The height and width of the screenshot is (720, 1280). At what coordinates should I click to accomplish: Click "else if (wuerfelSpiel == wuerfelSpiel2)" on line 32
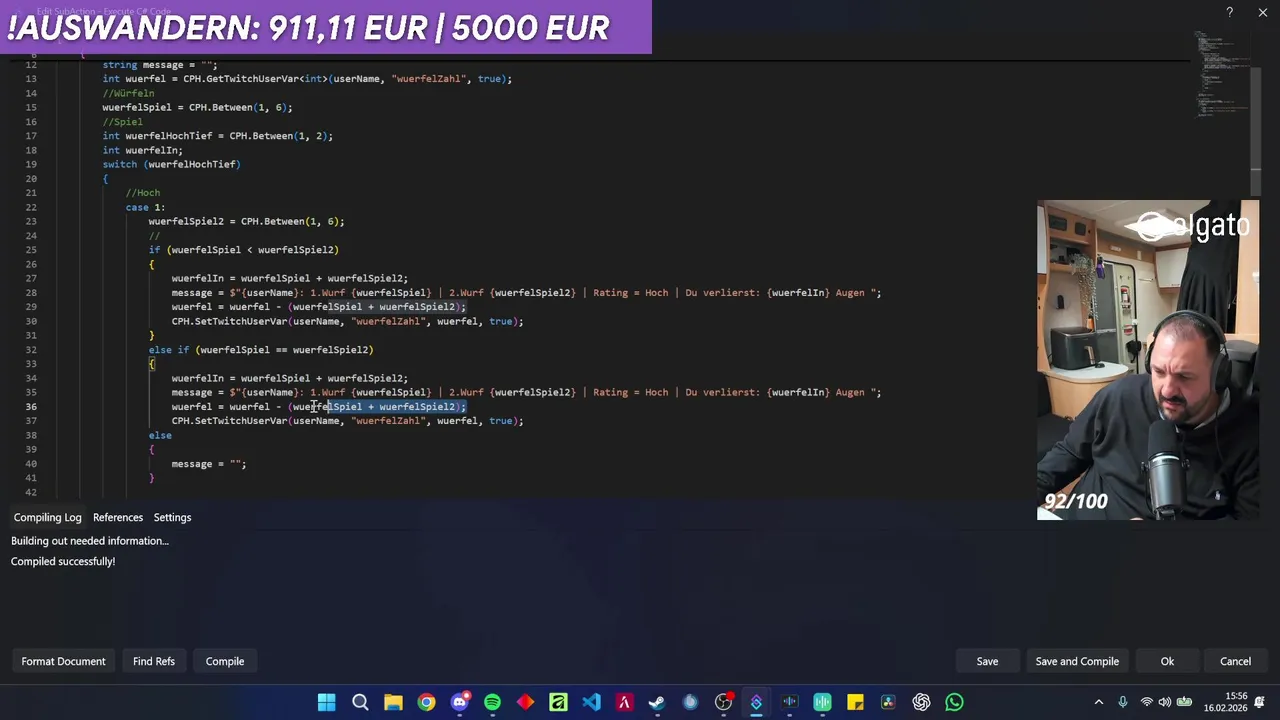(x=261, y=350)
